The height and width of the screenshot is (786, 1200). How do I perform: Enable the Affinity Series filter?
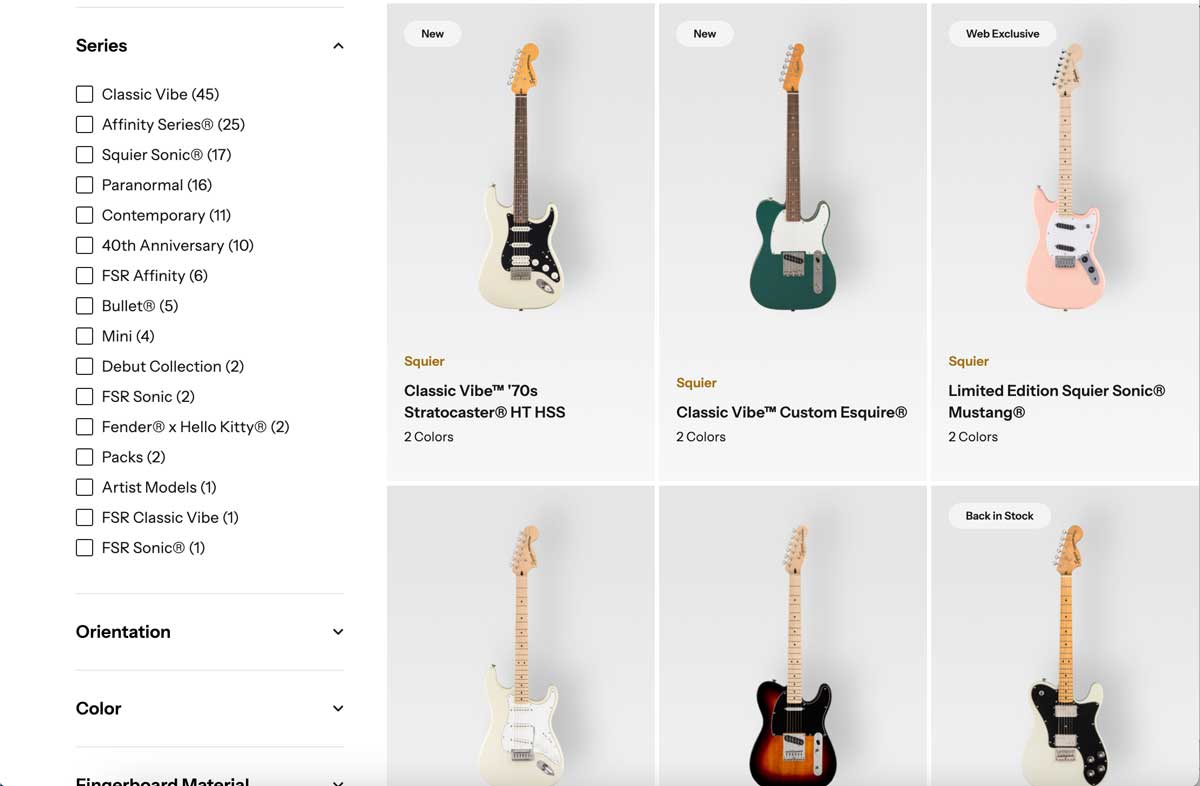point(84,124)
